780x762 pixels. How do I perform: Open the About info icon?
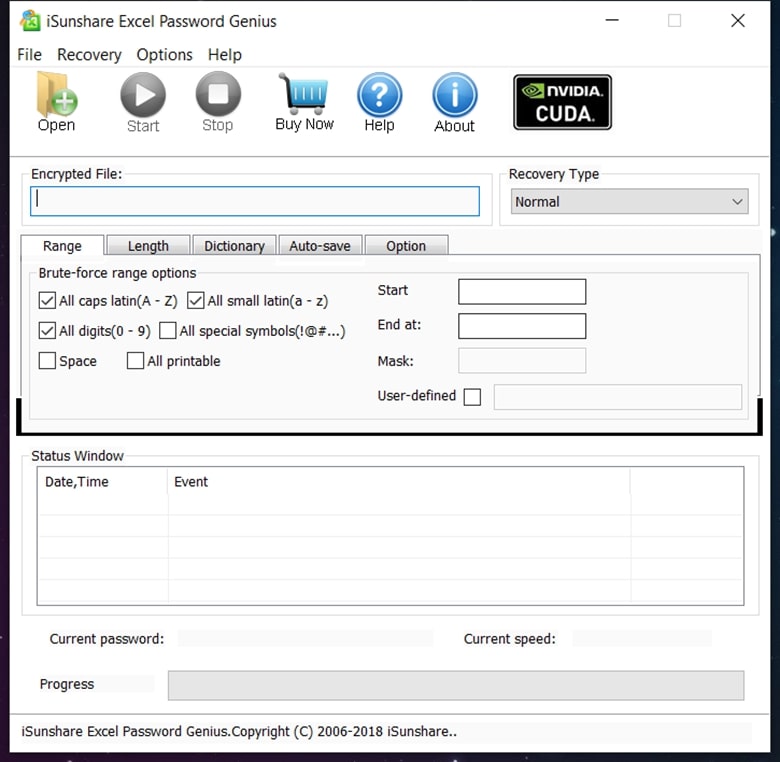[x=455, y=95]
